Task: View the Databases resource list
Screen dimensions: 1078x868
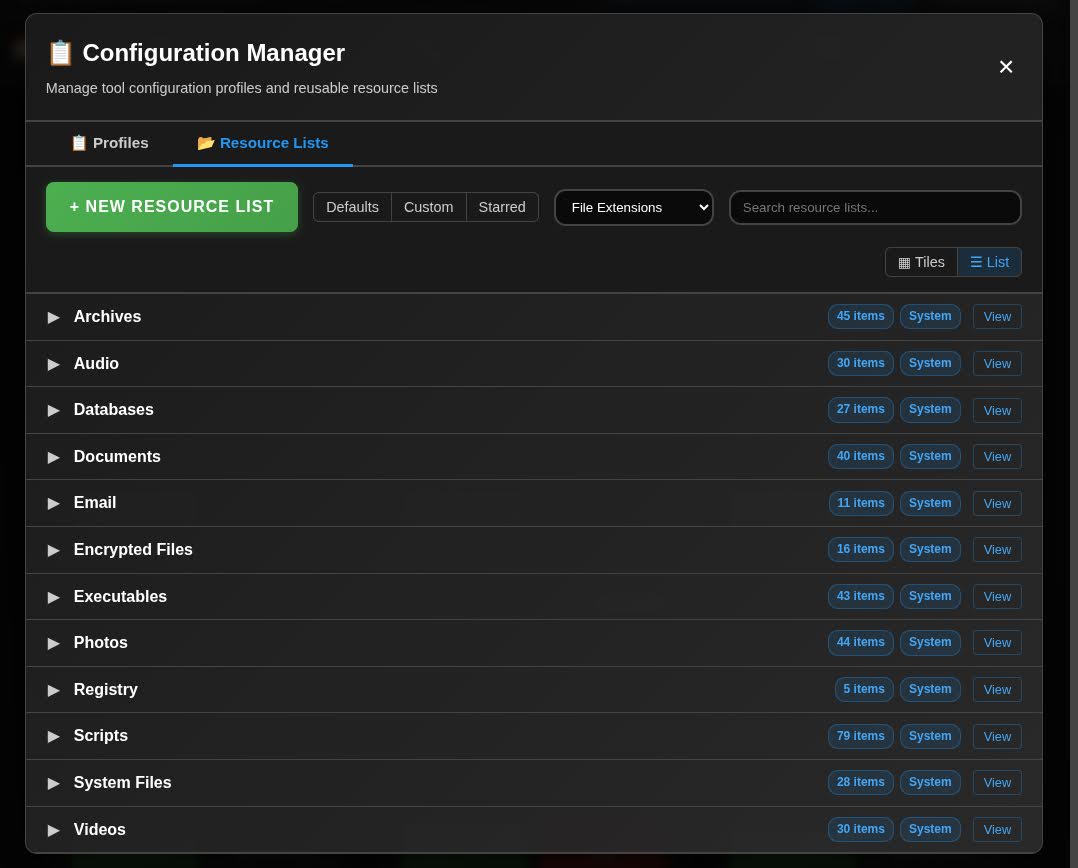Action: pyautogui.click(x=997, y=410)
